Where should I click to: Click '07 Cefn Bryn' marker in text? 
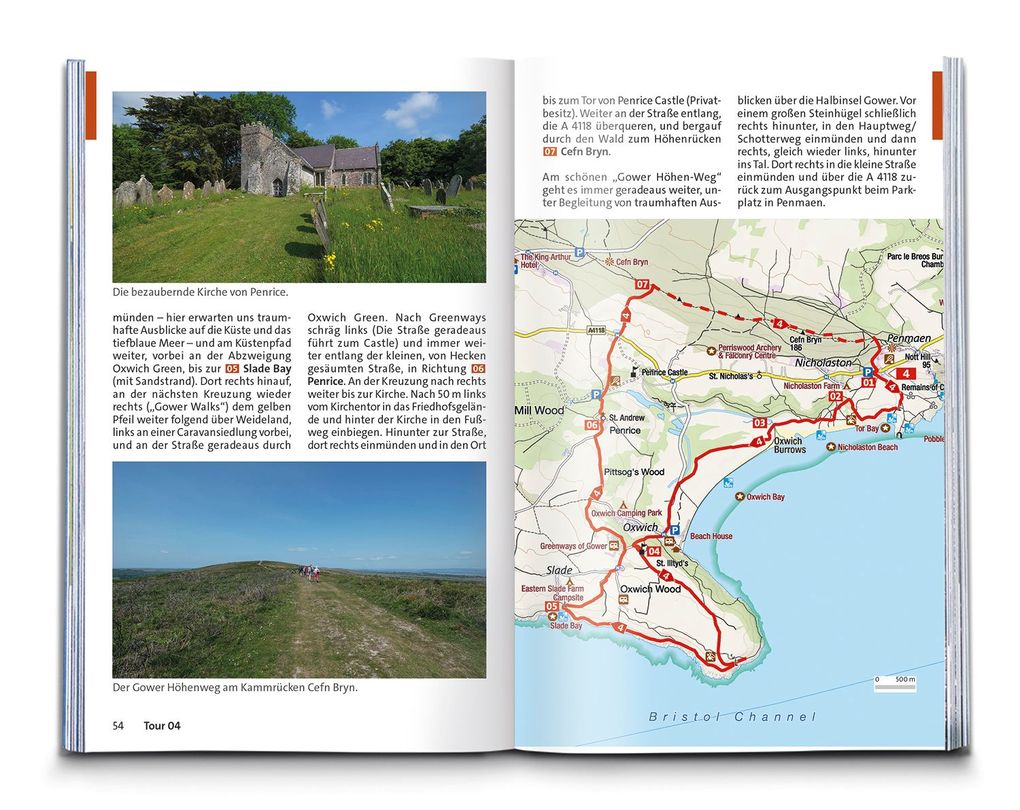[576, 152]
